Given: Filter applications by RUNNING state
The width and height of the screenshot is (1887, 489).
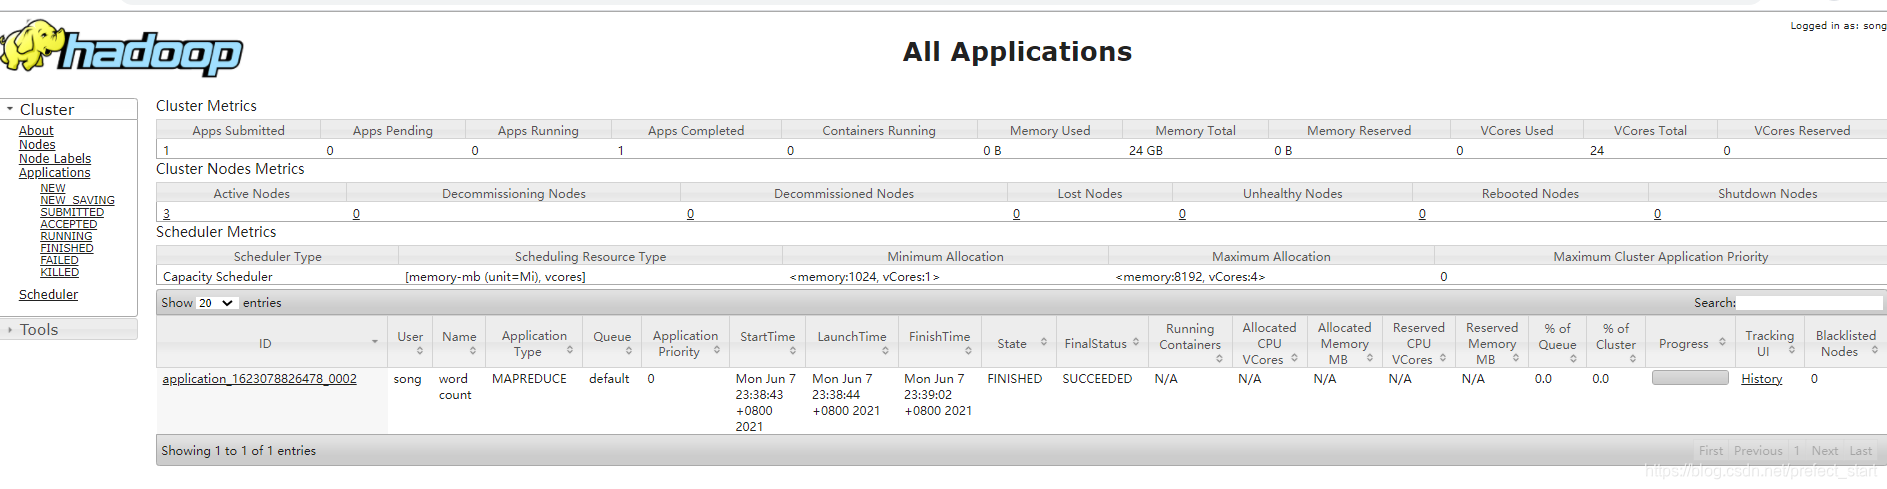Looking at the screenshot, I should click(66, 236).
